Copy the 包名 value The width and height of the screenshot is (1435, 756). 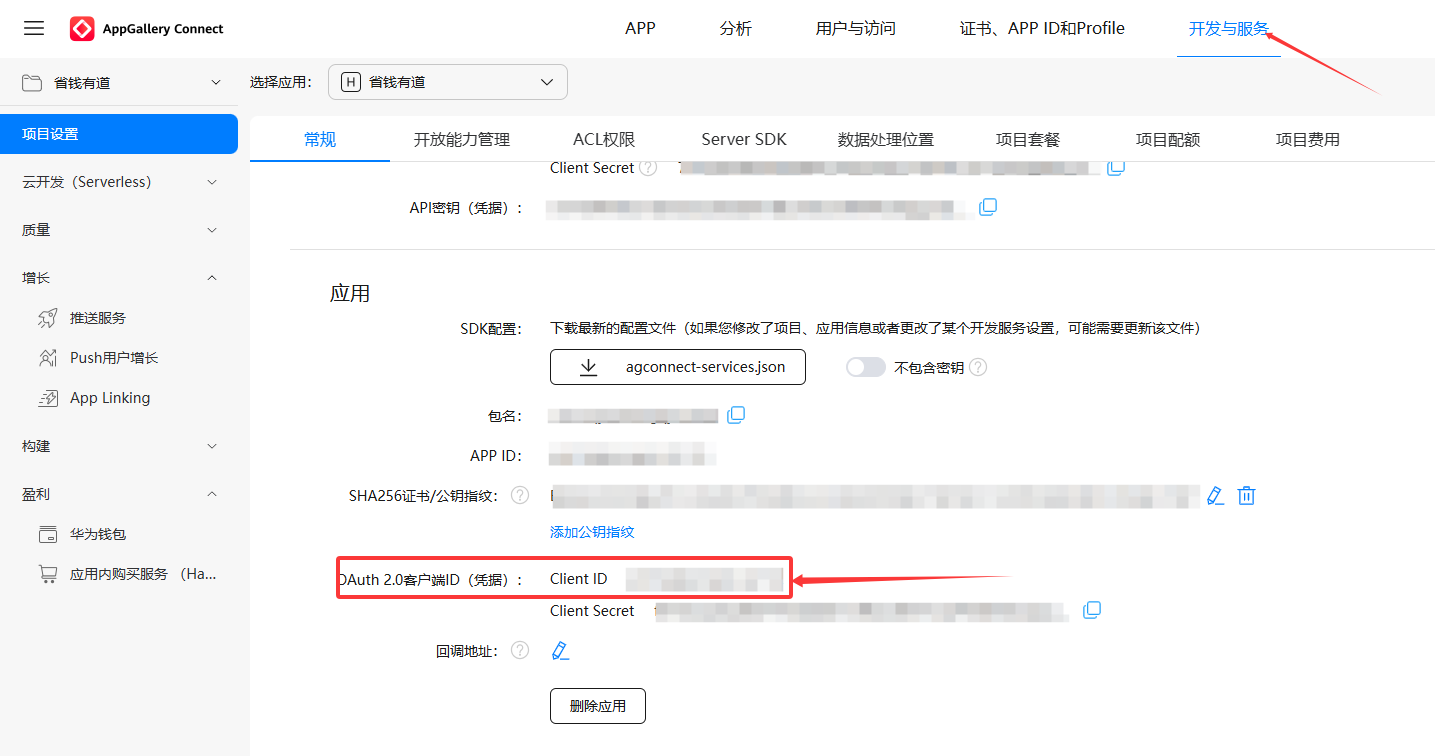tap(736, 414)
